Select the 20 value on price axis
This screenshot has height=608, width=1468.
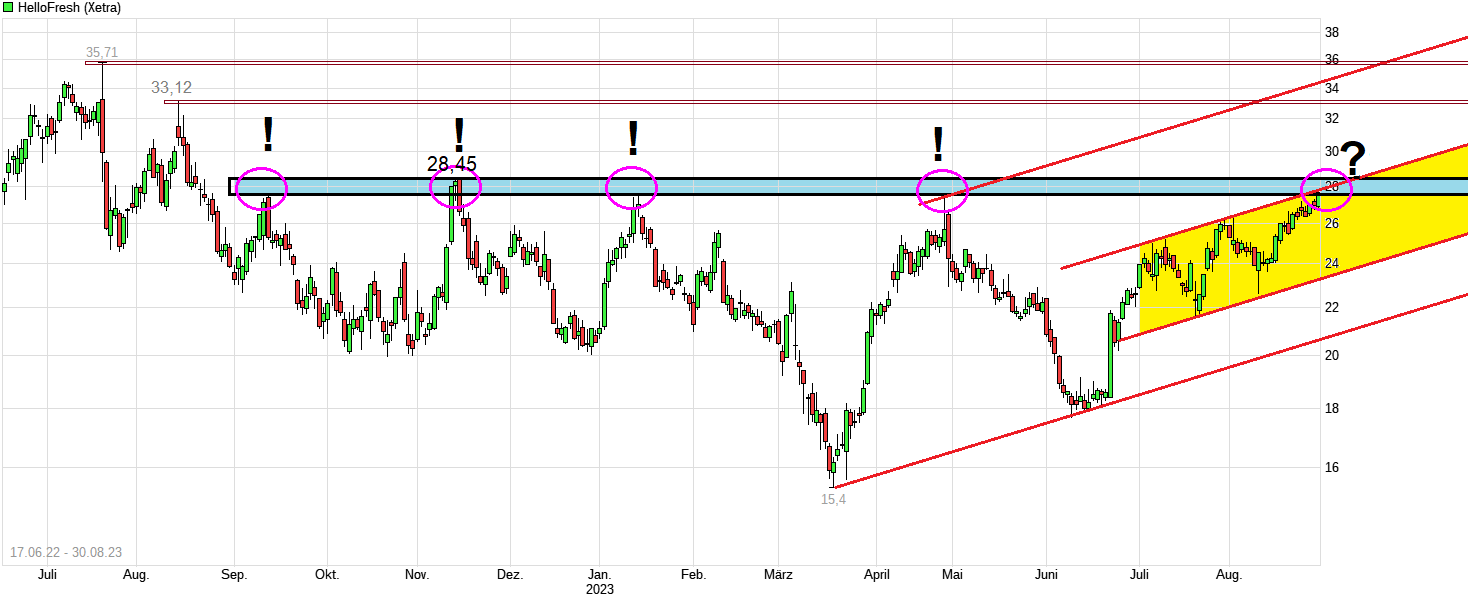(1332, 355)
